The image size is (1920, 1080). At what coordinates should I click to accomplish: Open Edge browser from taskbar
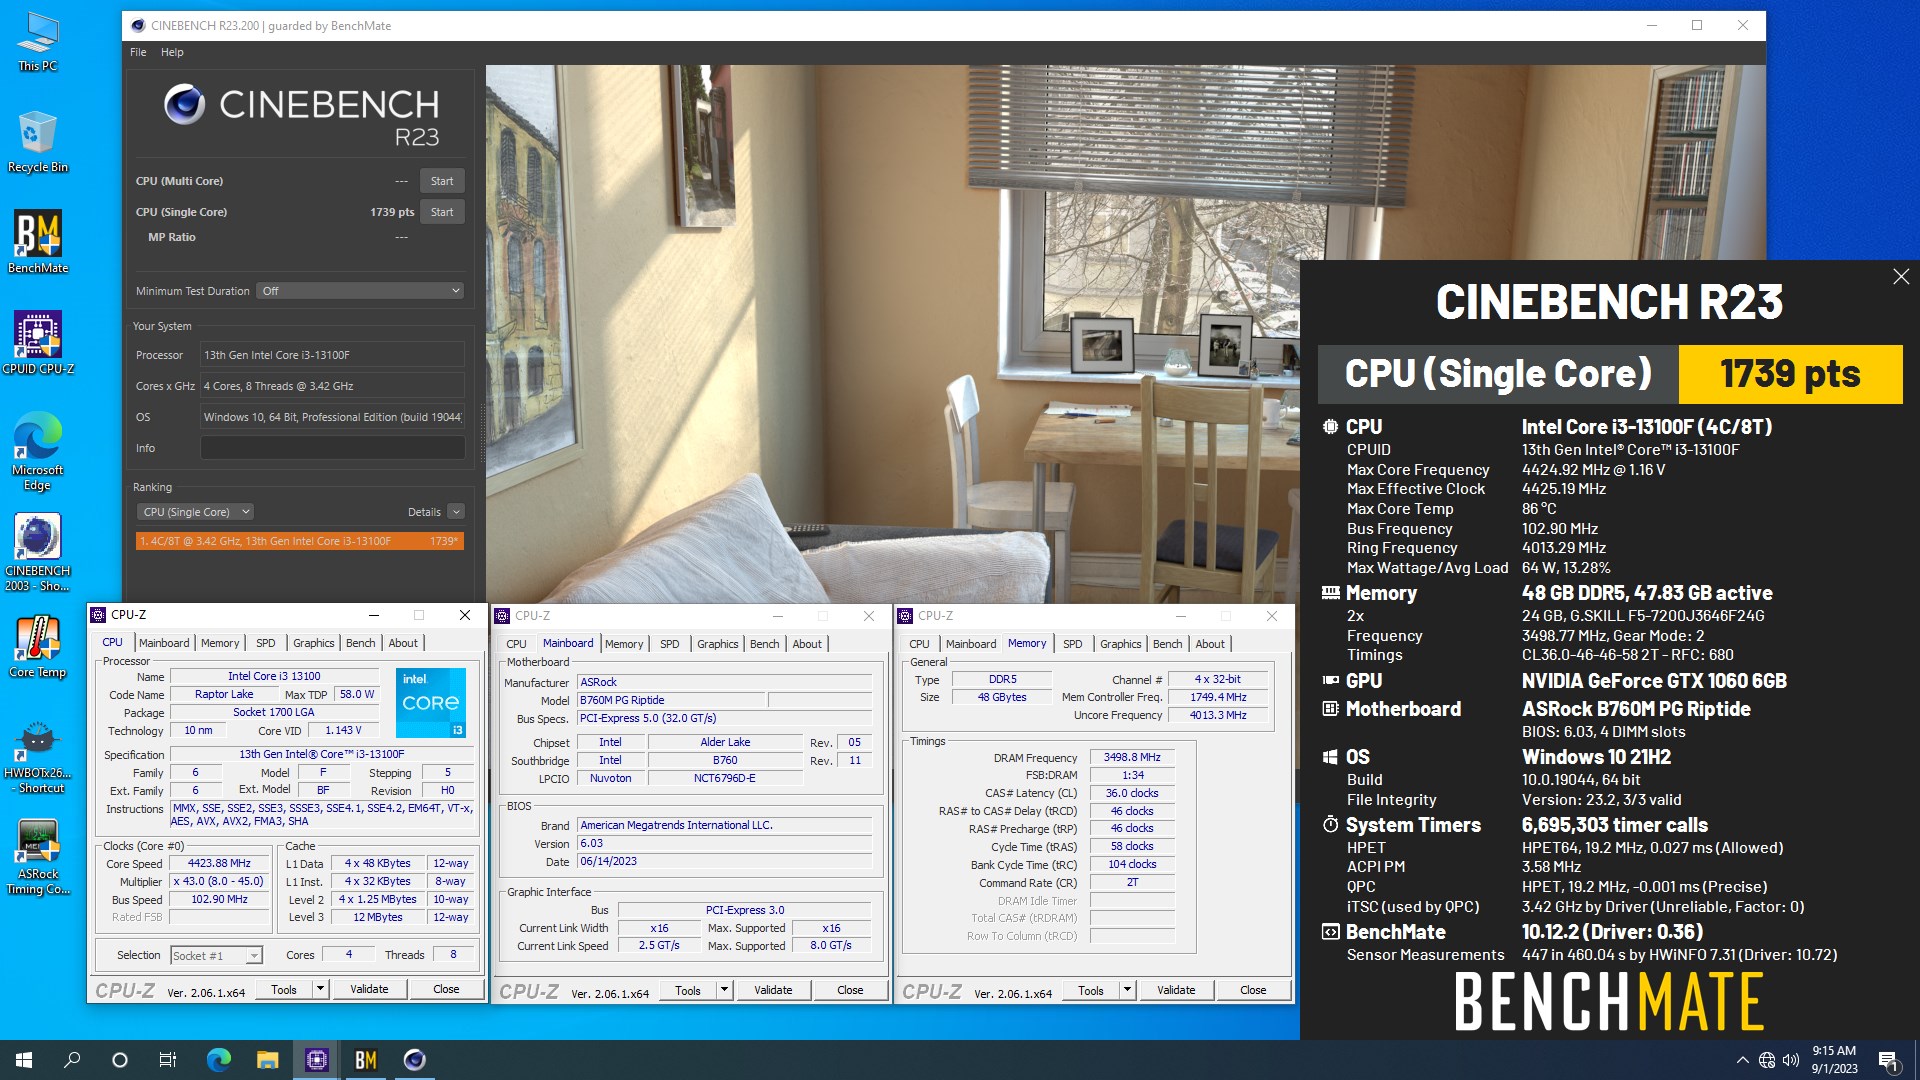point(218,1060)
